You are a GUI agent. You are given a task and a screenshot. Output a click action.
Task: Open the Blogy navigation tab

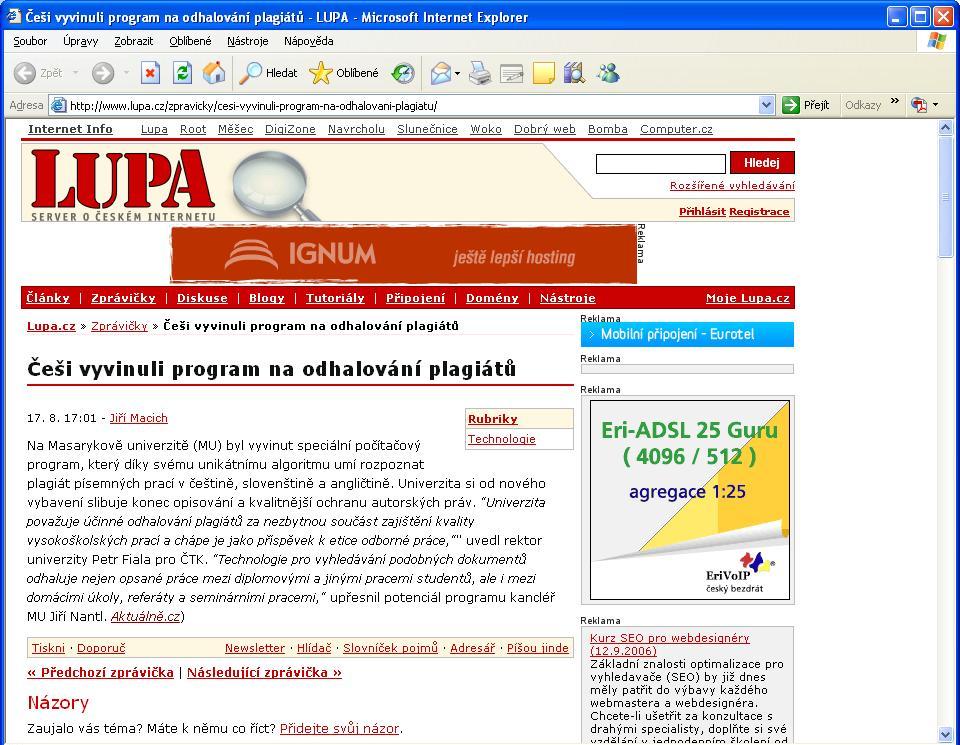point(266,298)
